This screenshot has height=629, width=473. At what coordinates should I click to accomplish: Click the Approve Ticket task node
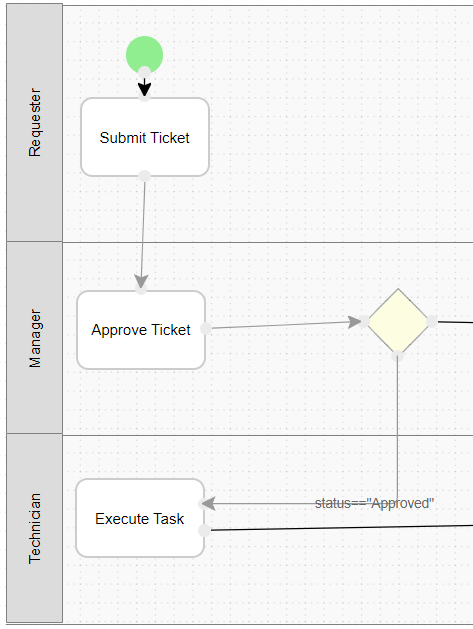click(x=141, y=330)
